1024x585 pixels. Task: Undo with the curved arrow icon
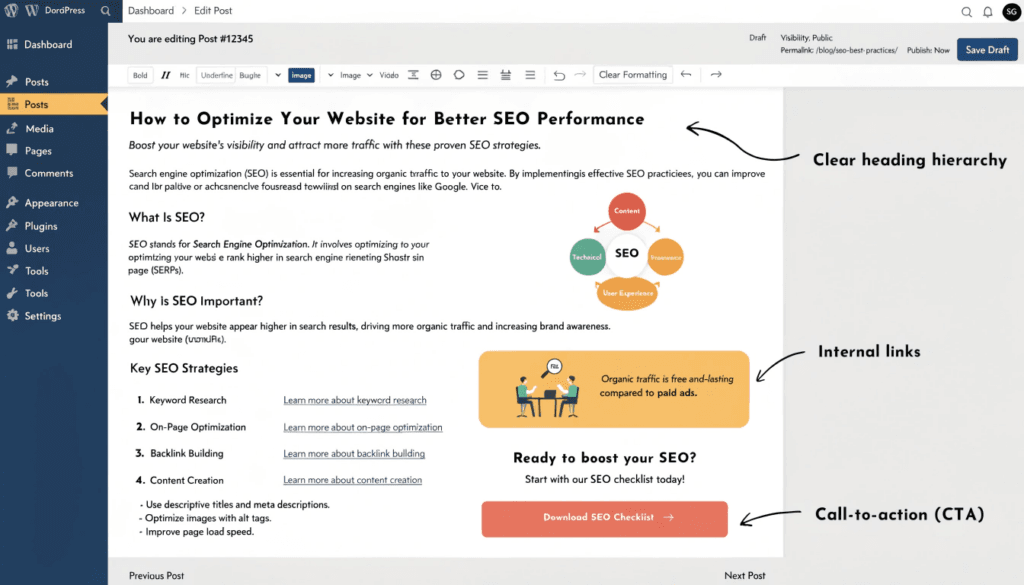tap(559, 75)
